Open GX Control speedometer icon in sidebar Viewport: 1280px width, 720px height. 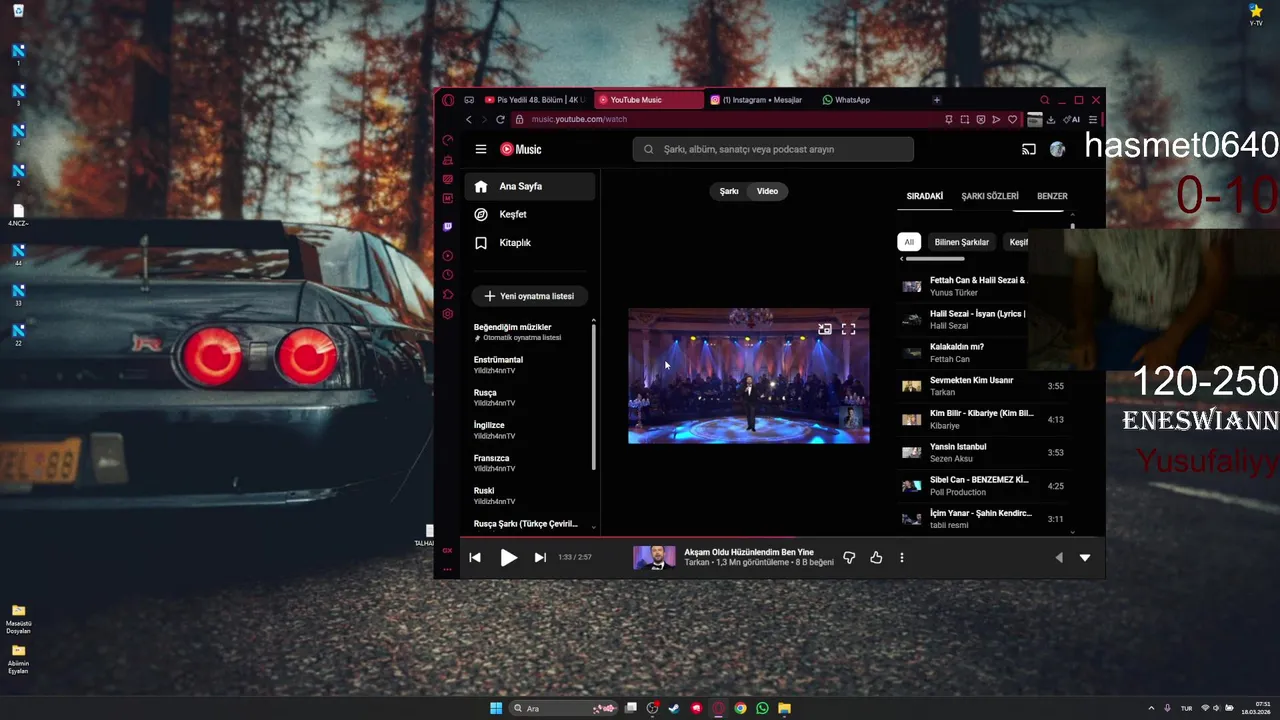tap(448, 140)
